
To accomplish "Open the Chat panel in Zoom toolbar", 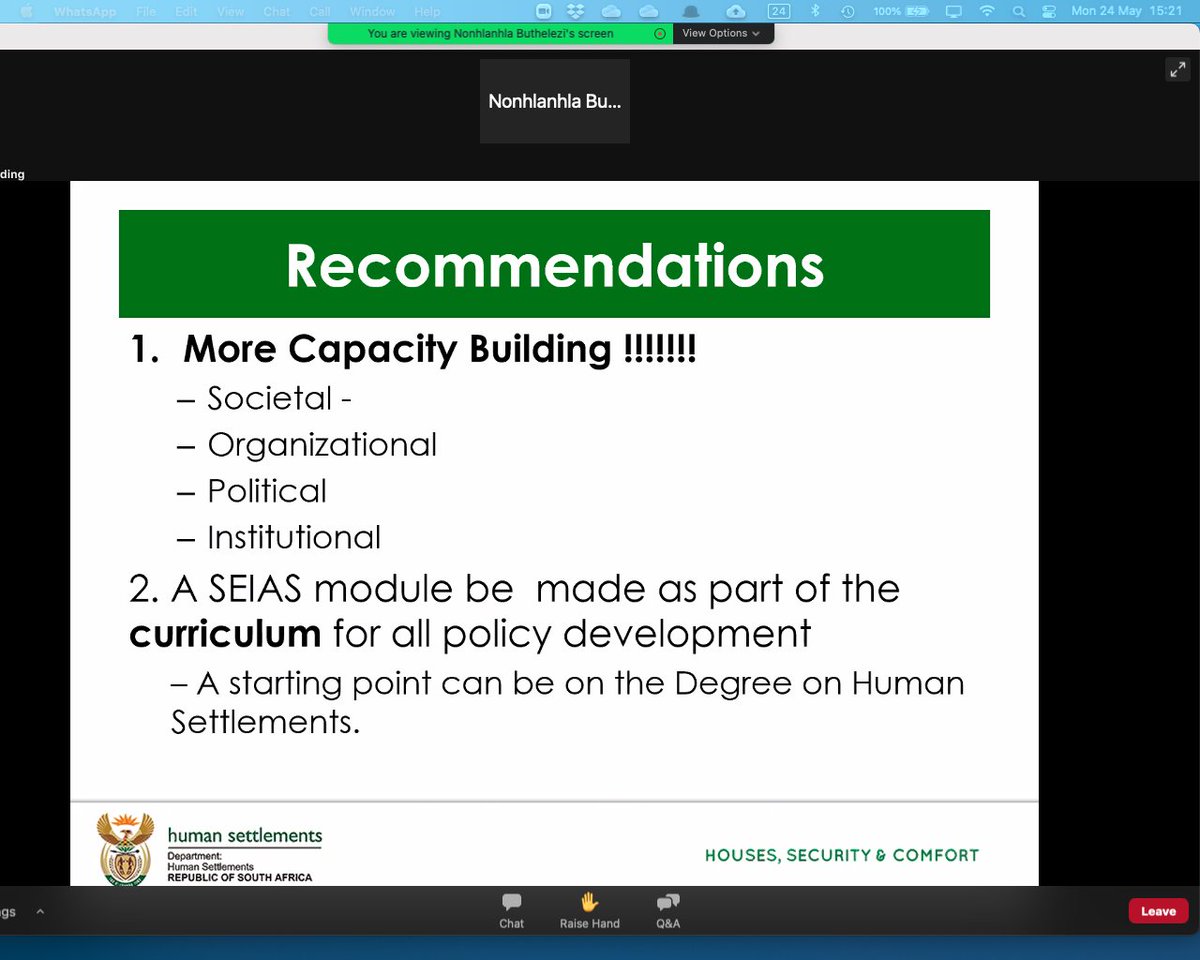I will (x=512, y=910).
